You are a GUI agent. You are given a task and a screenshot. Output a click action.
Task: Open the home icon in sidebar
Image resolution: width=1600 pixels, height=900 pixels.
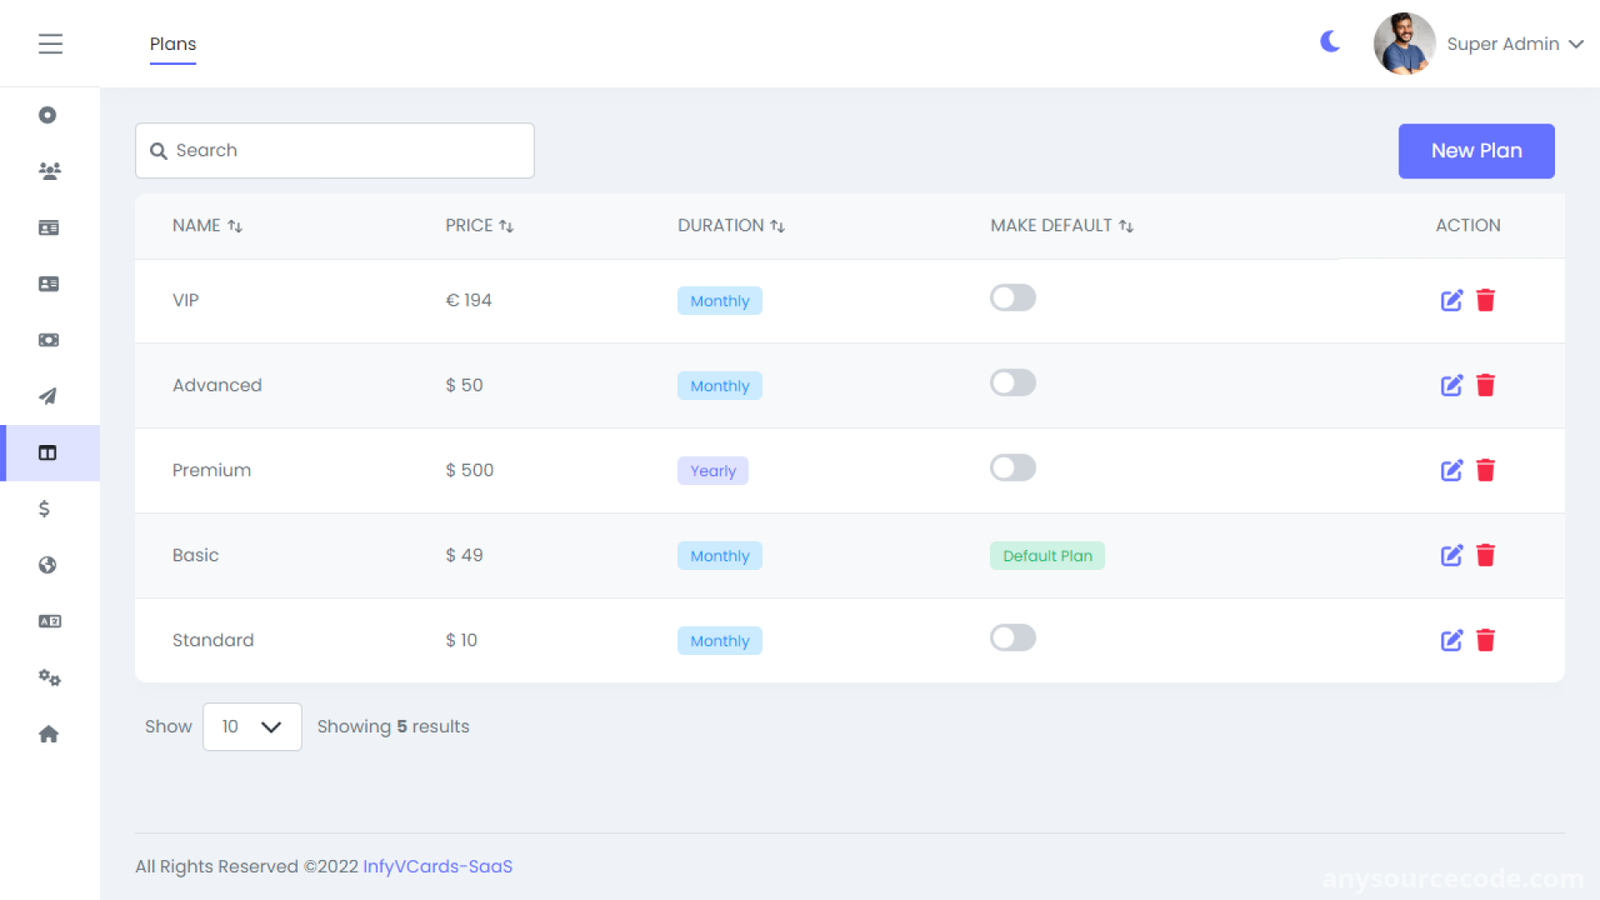click(48, 734)
